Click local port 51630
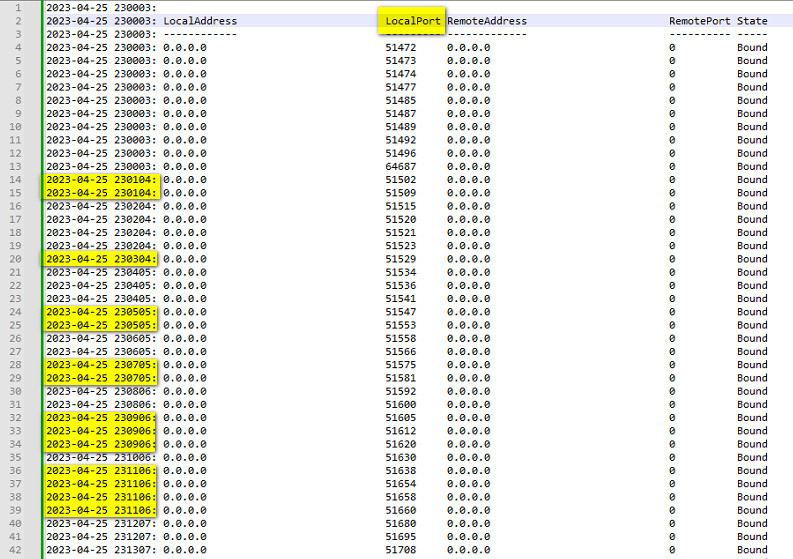The width and height of the screenshot is (793, 559). [x=401, y=457]
